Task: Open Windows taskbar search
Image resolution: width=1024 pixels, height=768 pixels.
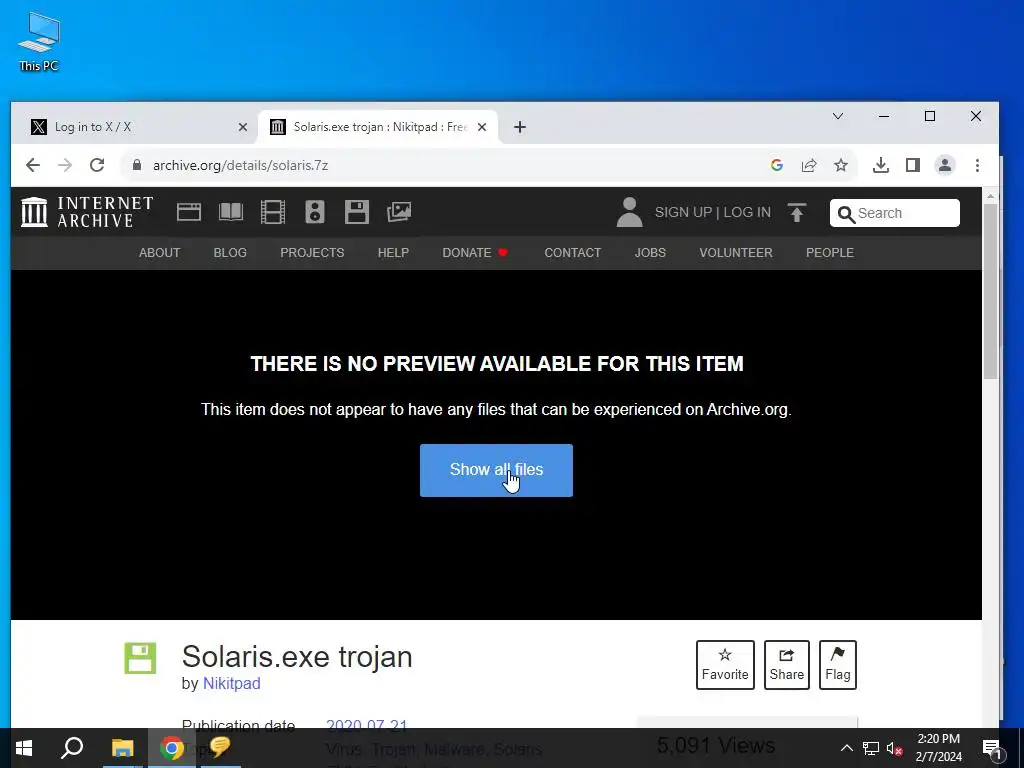Action: point(72,748)
